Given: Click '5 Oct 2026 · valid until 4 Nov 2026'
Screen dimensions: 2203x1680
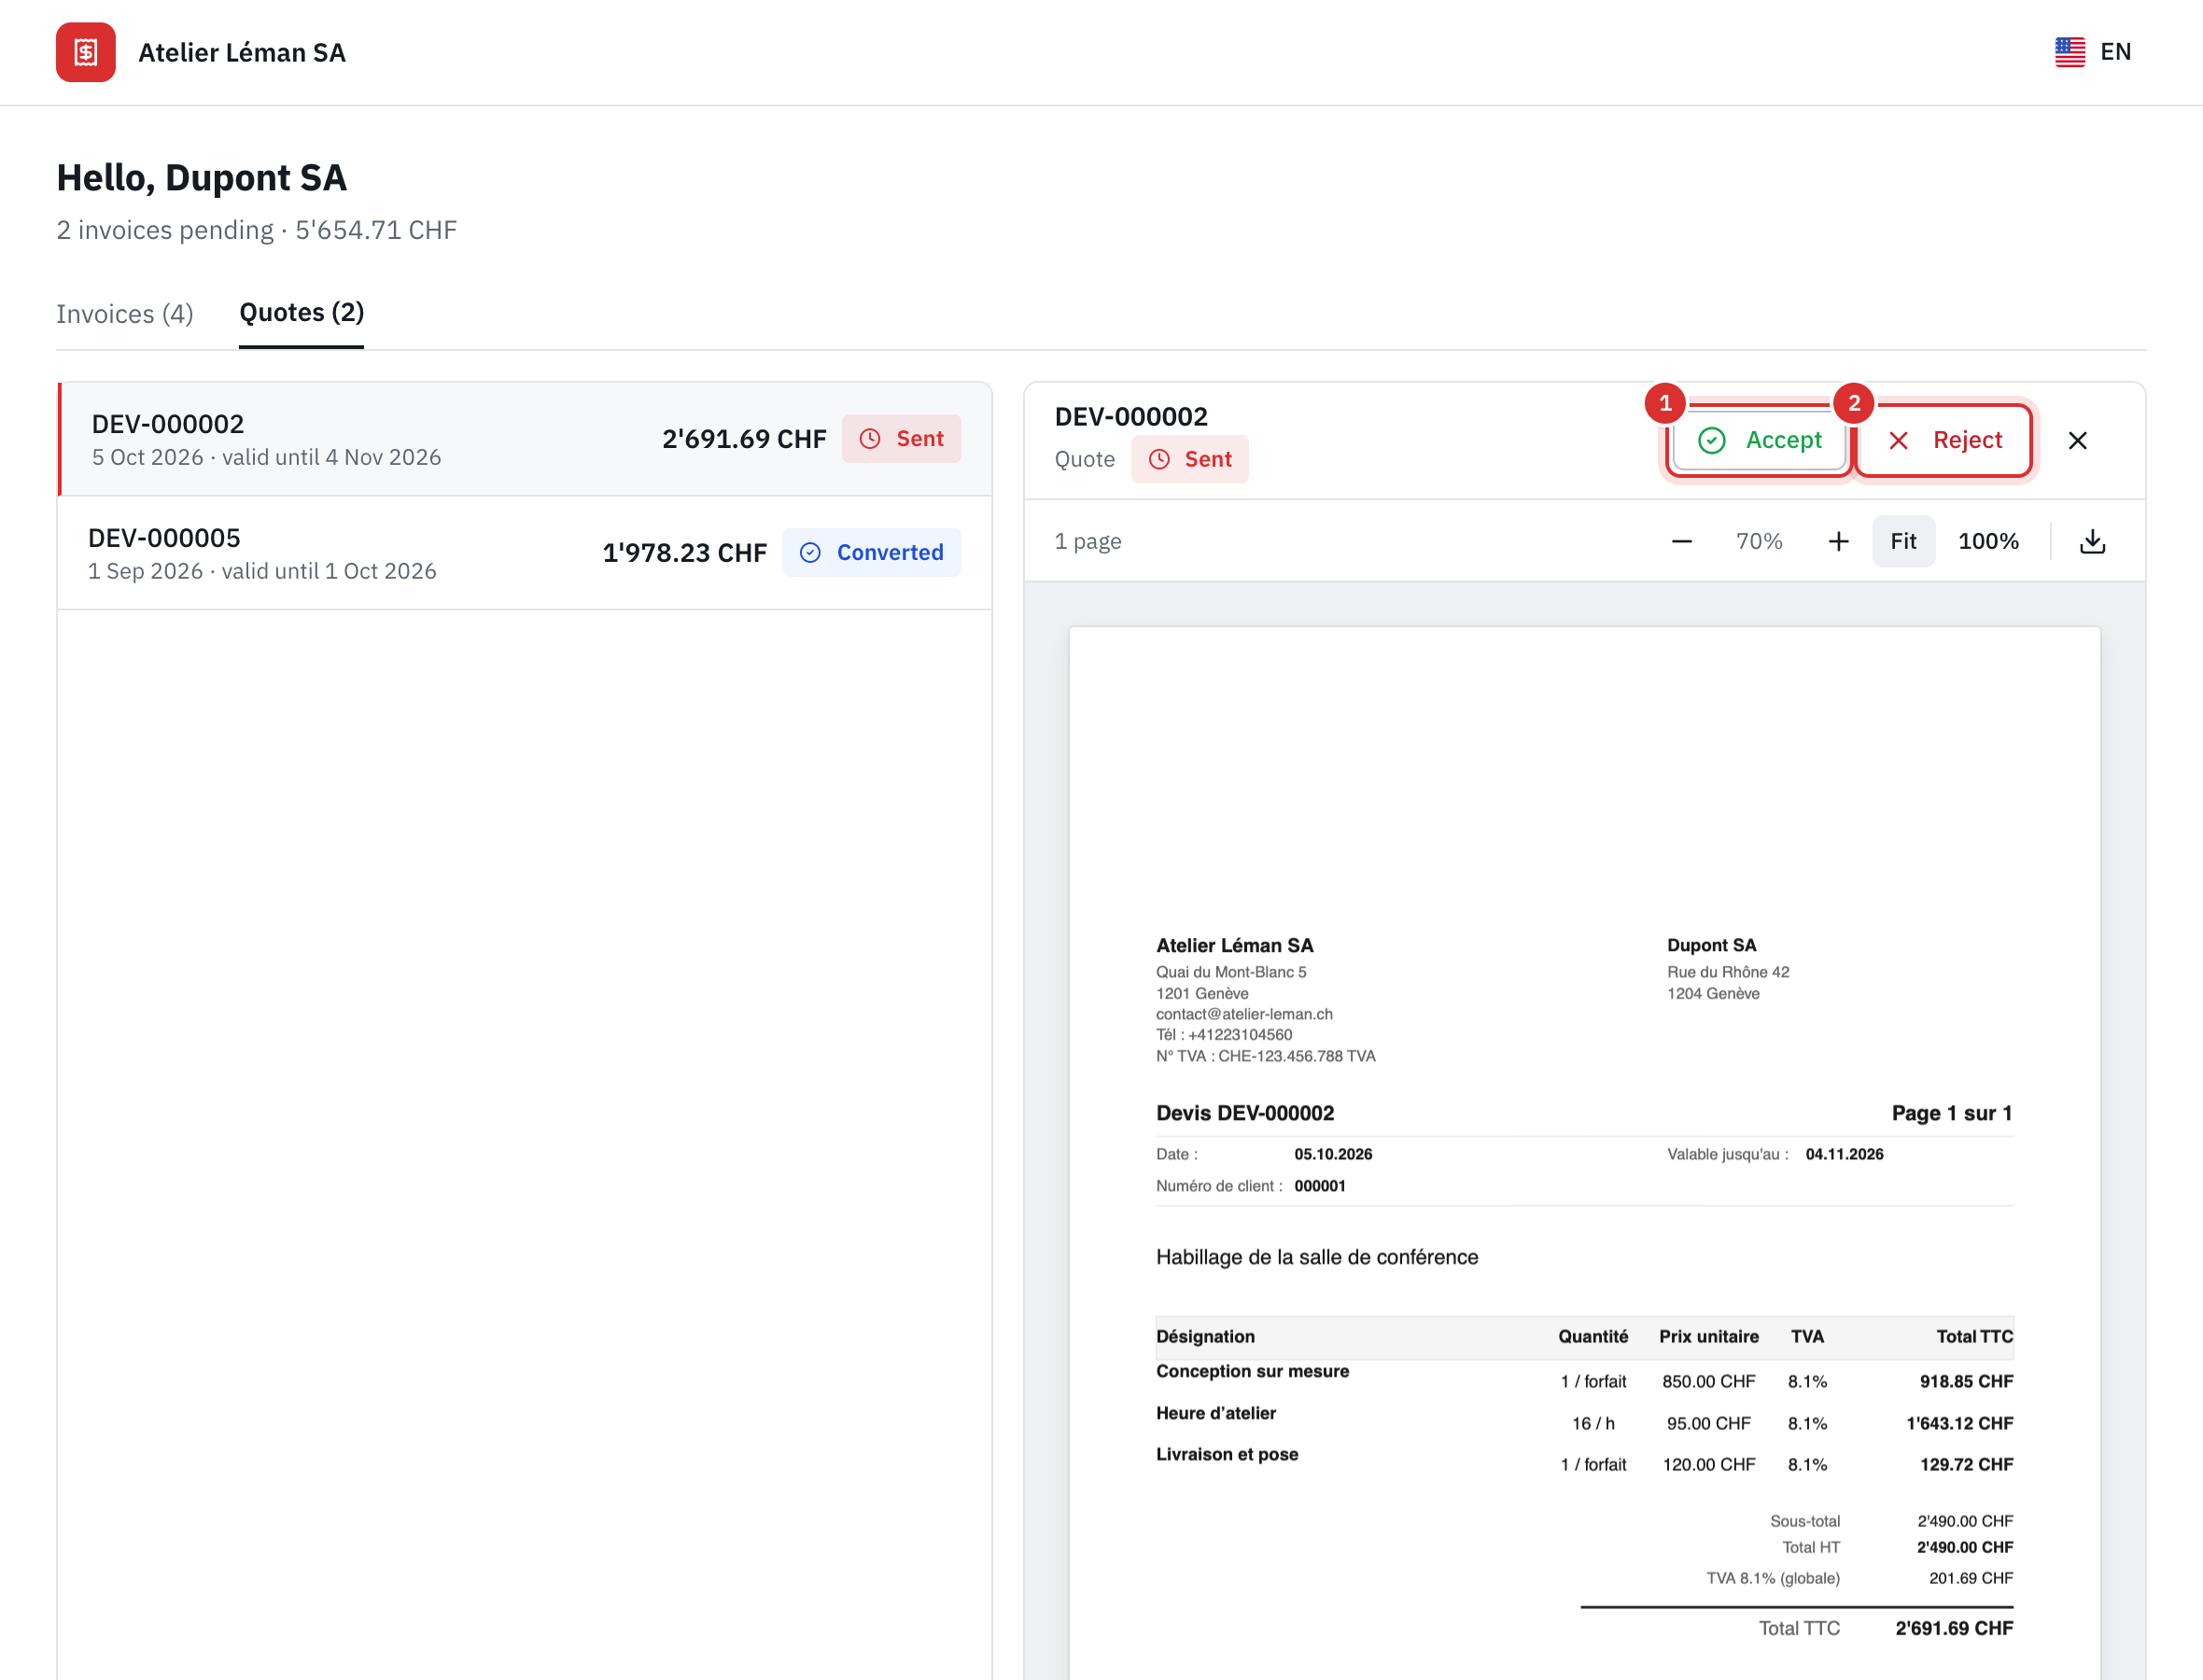Looking at the screenshot, I should click(x=266, y=457).
